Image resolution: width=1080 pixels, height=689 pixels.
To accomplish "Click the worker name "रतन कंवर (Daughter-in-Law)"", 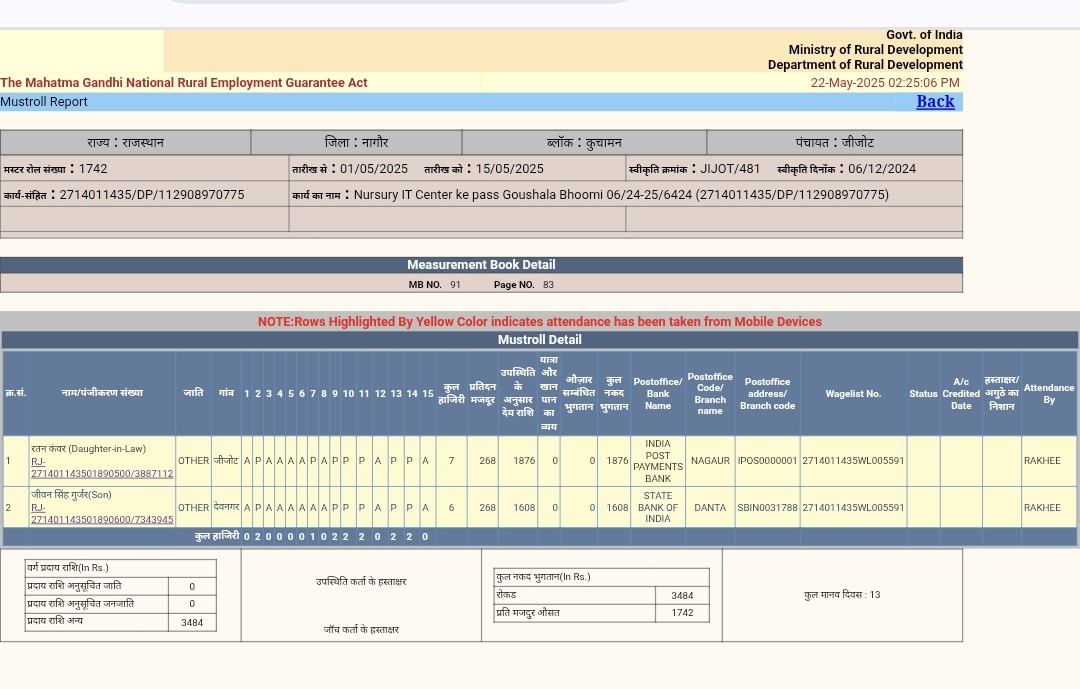I will (88, 449).
